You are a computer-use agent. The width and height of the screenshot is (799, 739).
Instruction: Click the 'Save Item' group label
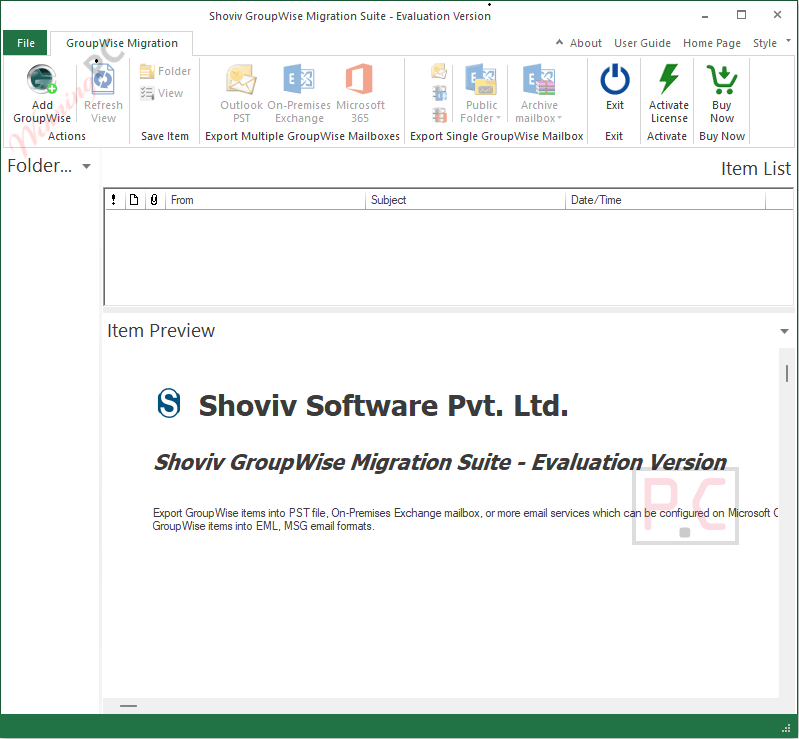point(165,136)
